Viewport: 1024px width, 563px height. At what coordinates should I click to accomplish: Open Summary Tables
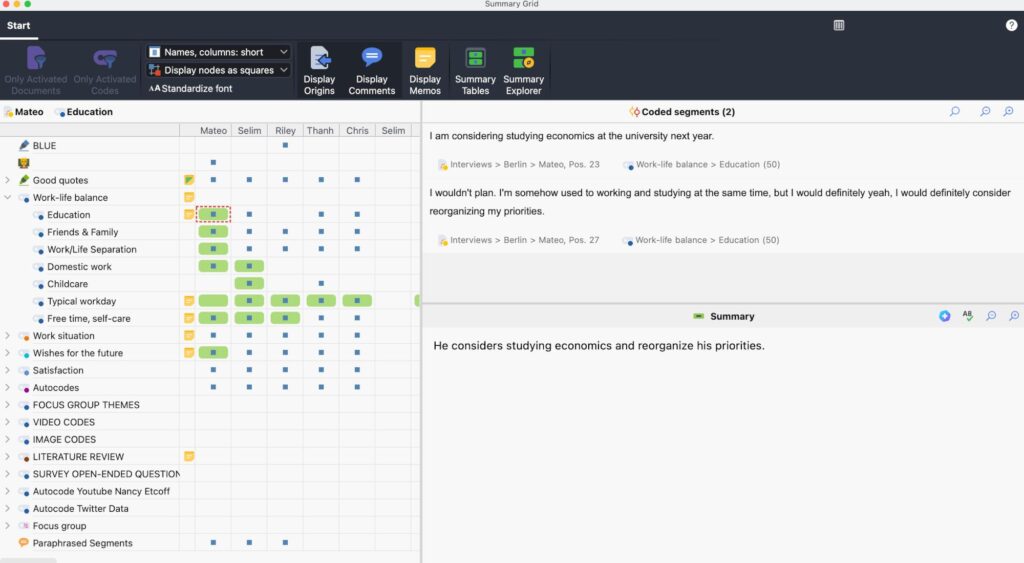tap(475, 71)
